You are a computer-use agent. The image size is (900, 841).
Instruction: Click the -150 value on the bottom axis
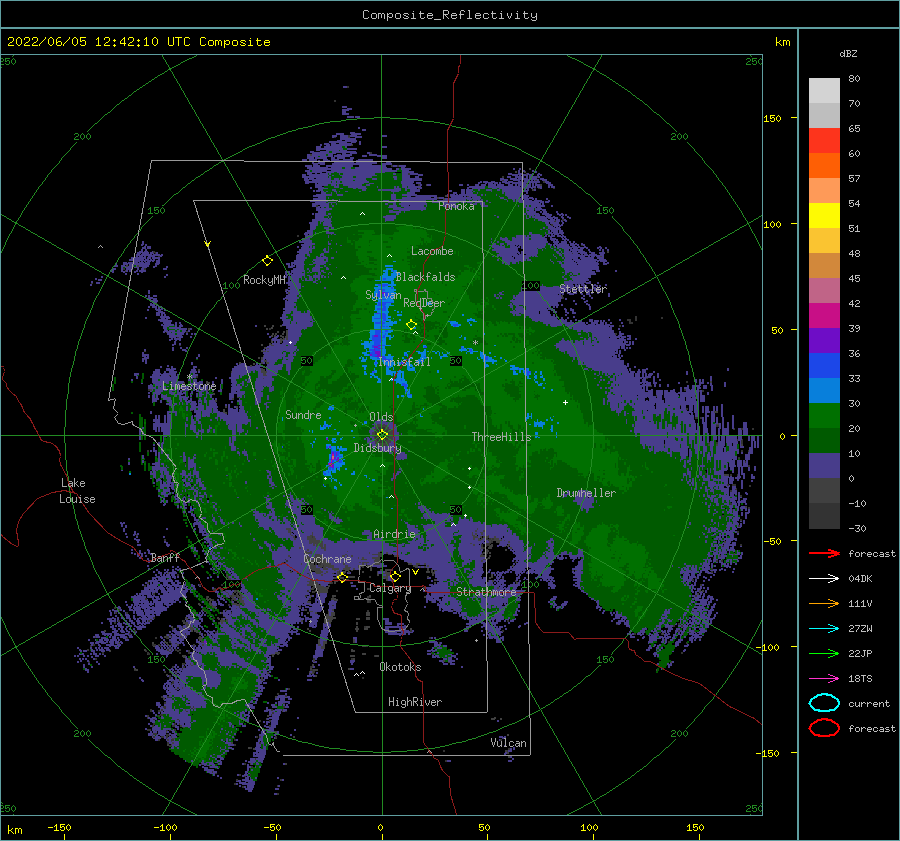tap(59, 827)
